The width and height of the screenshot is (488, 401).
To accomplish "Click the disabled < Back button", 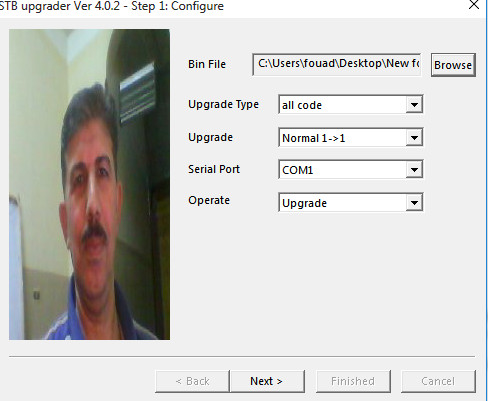I will coord(192,381).
